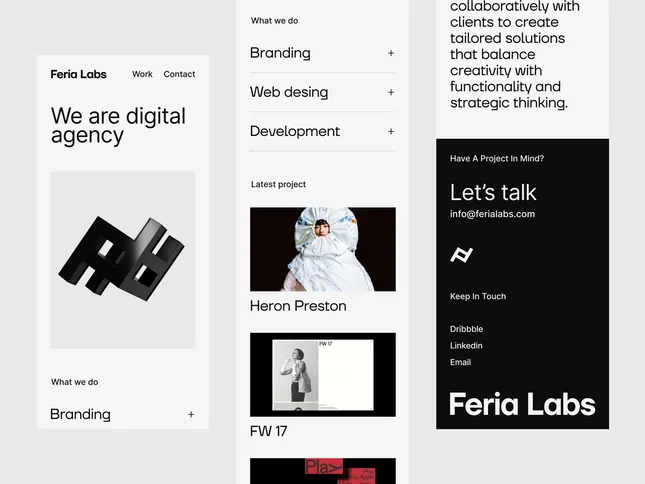
Task: Click the Let's talk heading
Action: click(493, 192)
